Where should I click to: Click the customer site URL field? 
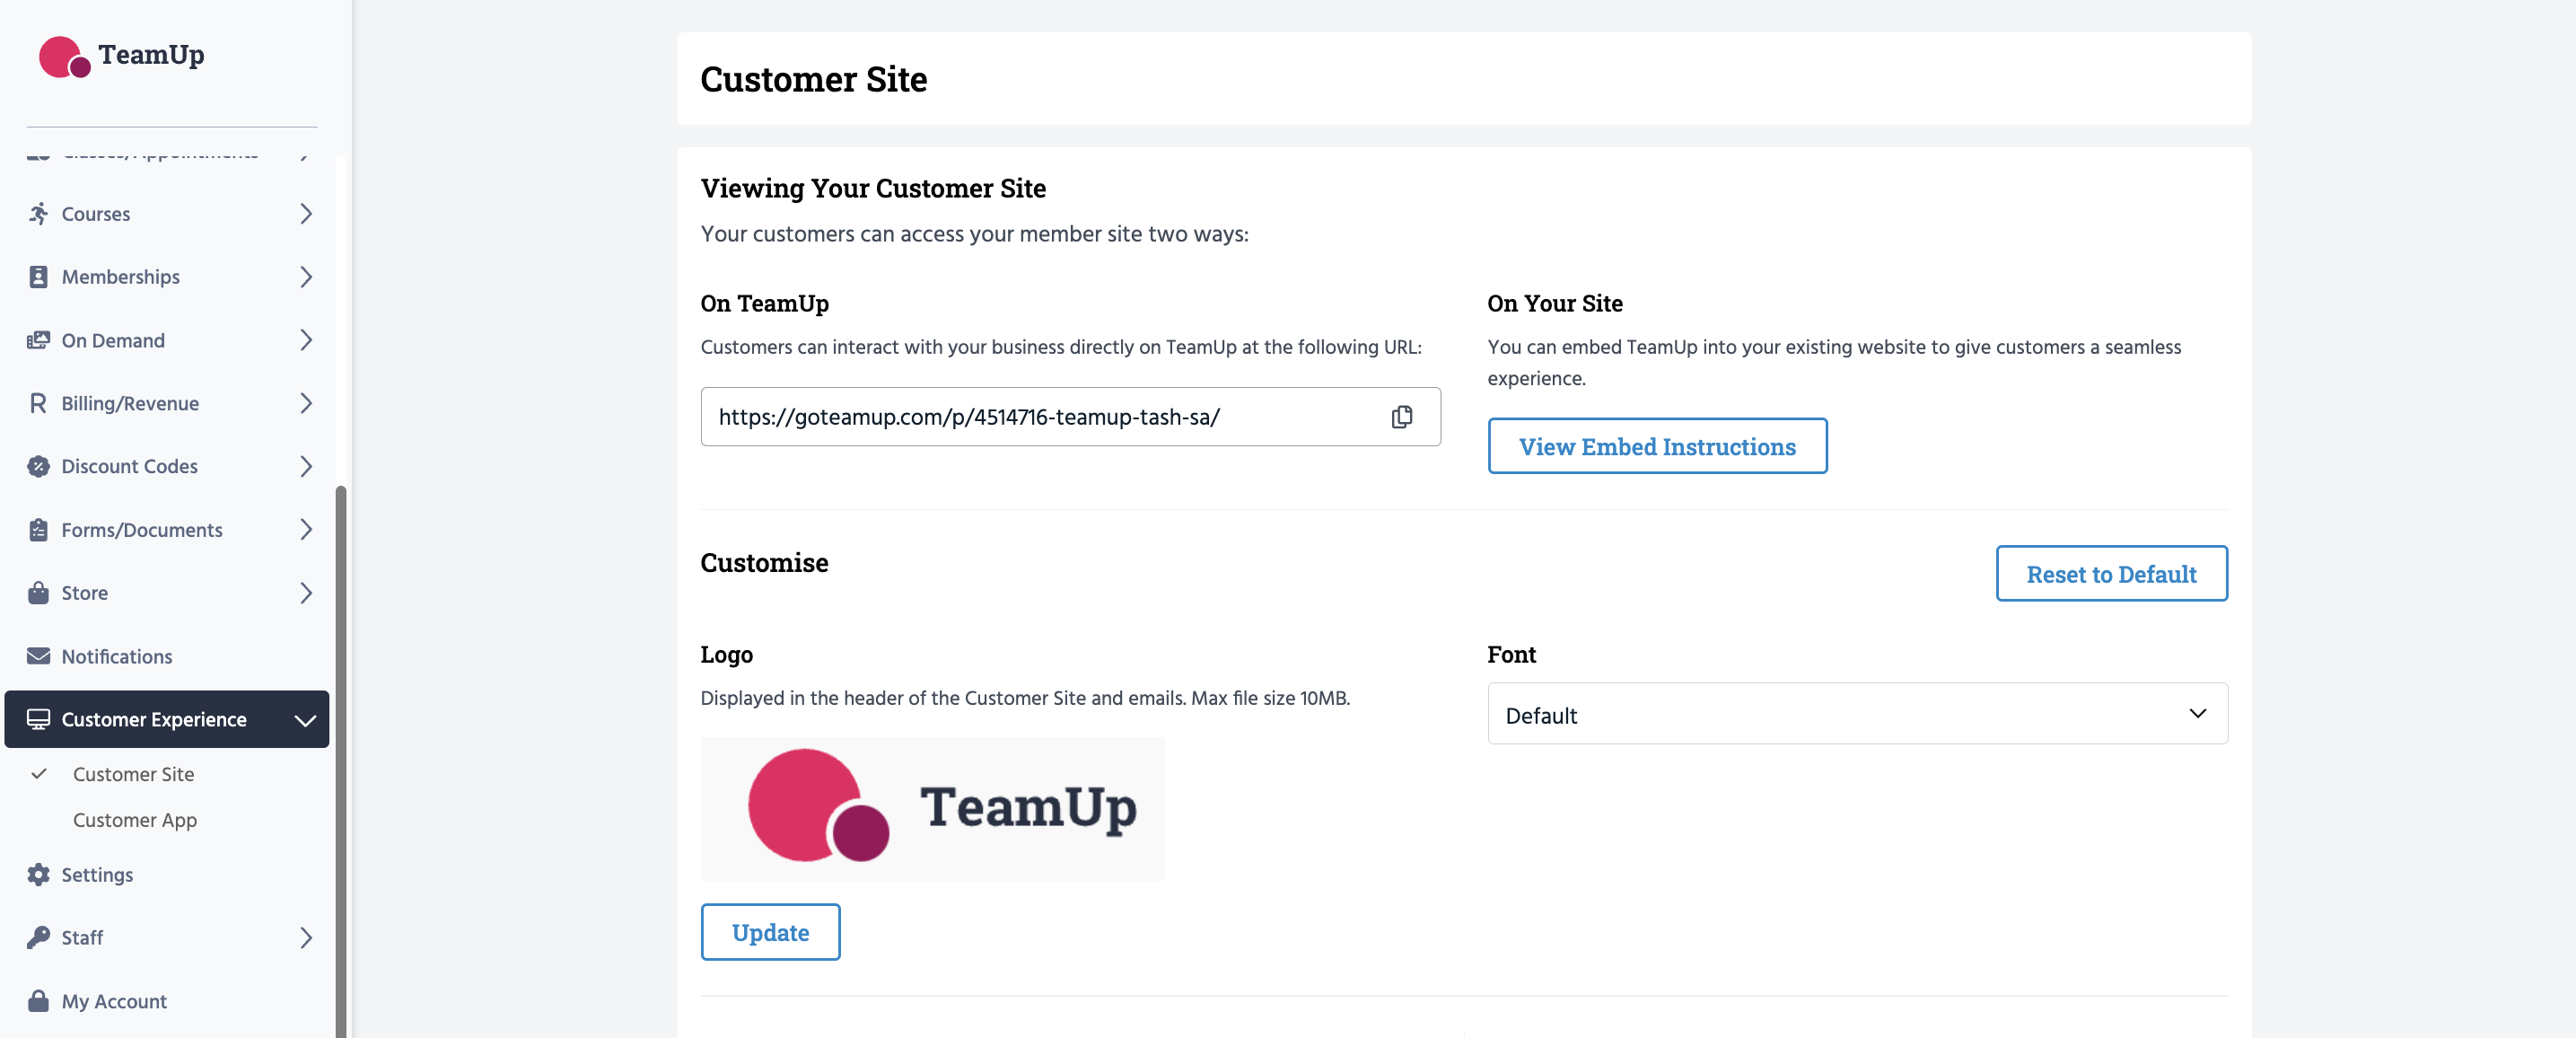coord(1040,417)
